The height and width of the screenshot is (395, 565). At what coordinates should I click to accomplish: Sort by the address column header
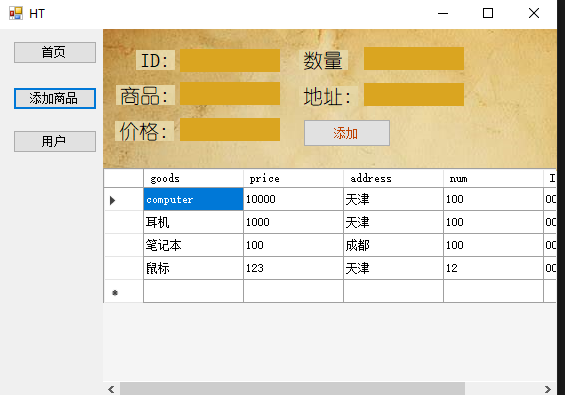393,178
